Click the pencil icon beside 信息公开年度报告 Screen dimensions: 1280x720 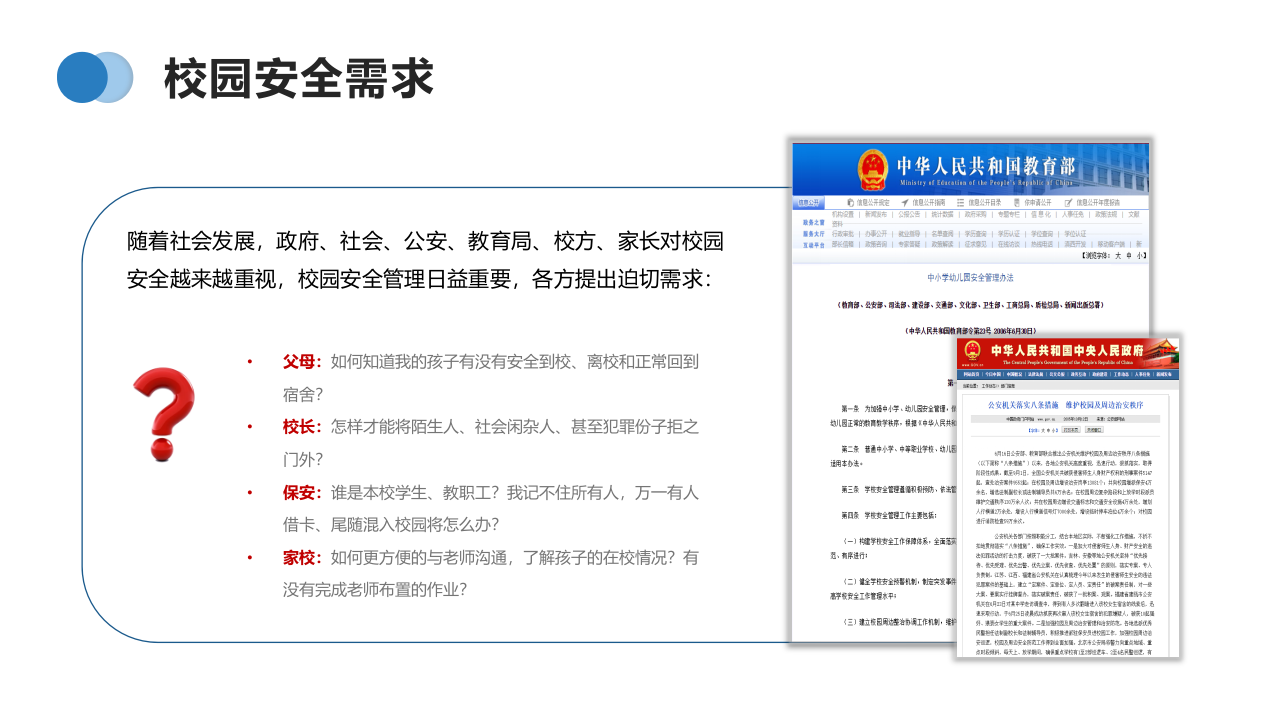(1069, 203)
